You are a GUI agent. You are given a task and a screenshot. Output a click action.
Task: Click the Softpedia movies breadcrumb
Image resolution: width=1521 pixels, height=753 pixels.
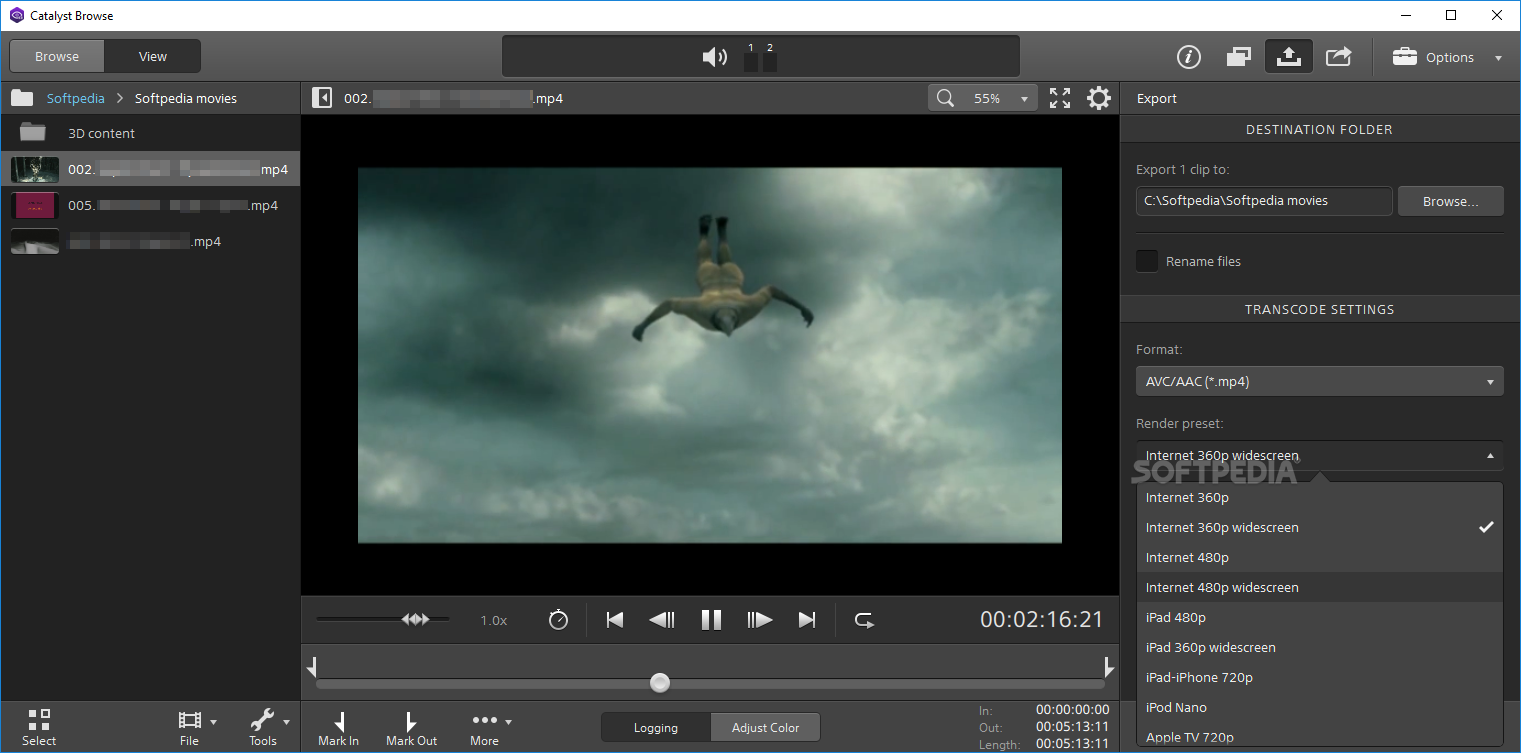tap(186, 98)
